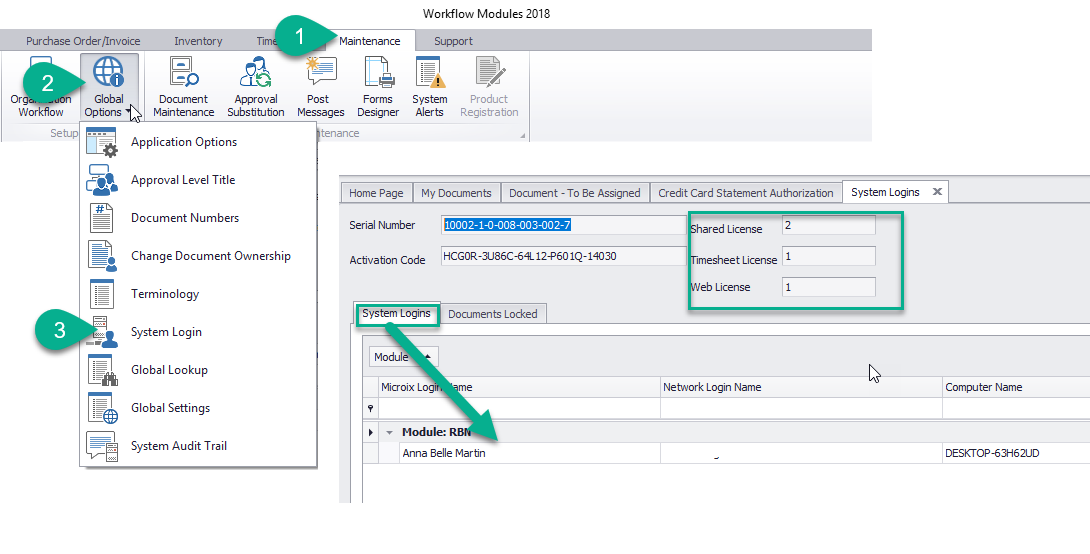Open Document Maintenance from the ribbon
The width and height of the screenshot is (1090, 554).
tap(183, 87)
